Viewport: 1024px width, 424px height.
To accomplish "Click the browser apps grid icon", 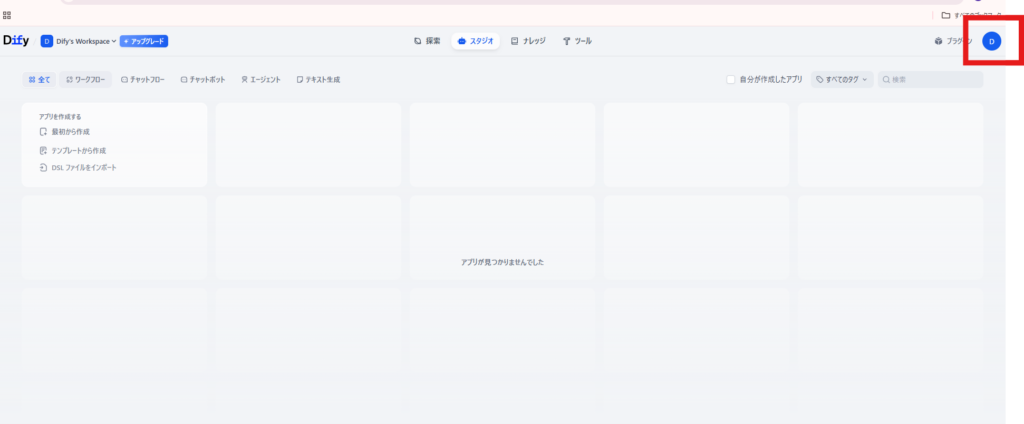I will (x=7, y=15).
